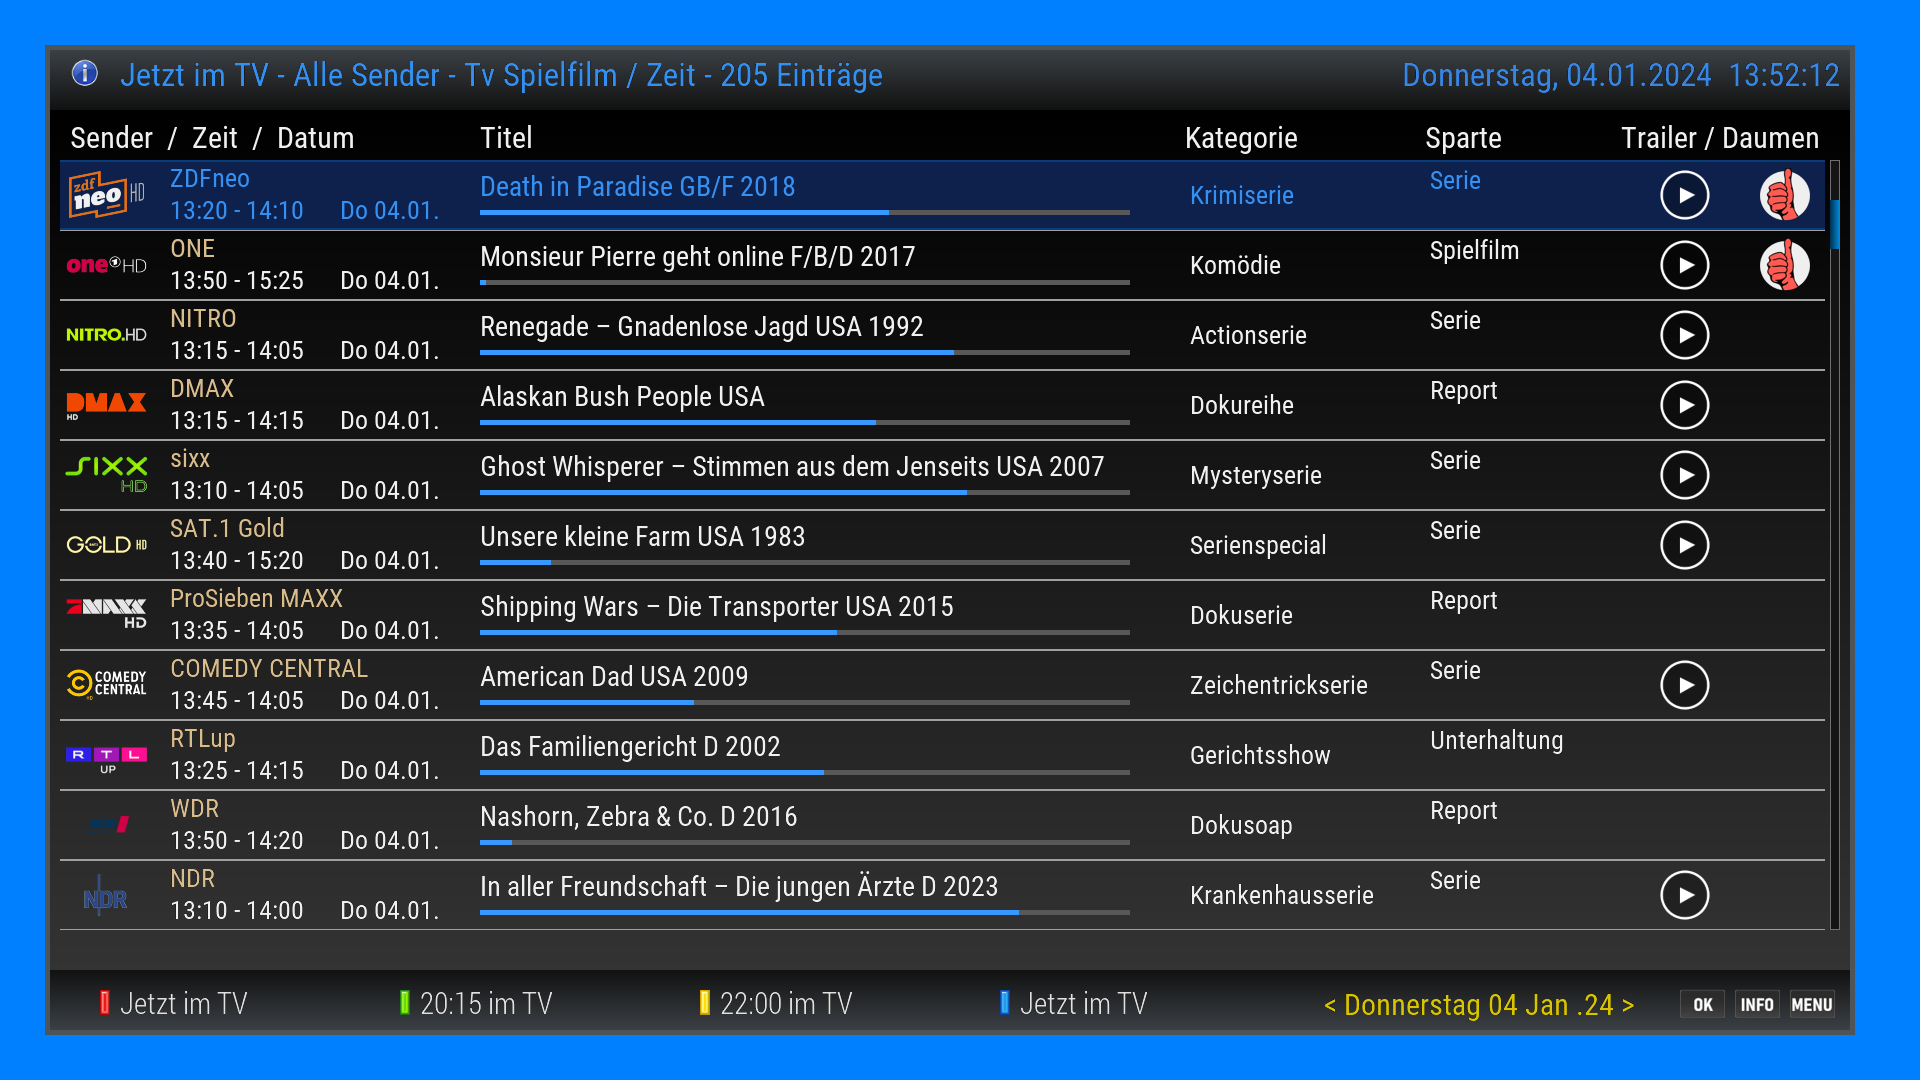Play trailer for Alaskan Bush People
Viewport: 1920px width, 1080px height.
coord(1684,405)
